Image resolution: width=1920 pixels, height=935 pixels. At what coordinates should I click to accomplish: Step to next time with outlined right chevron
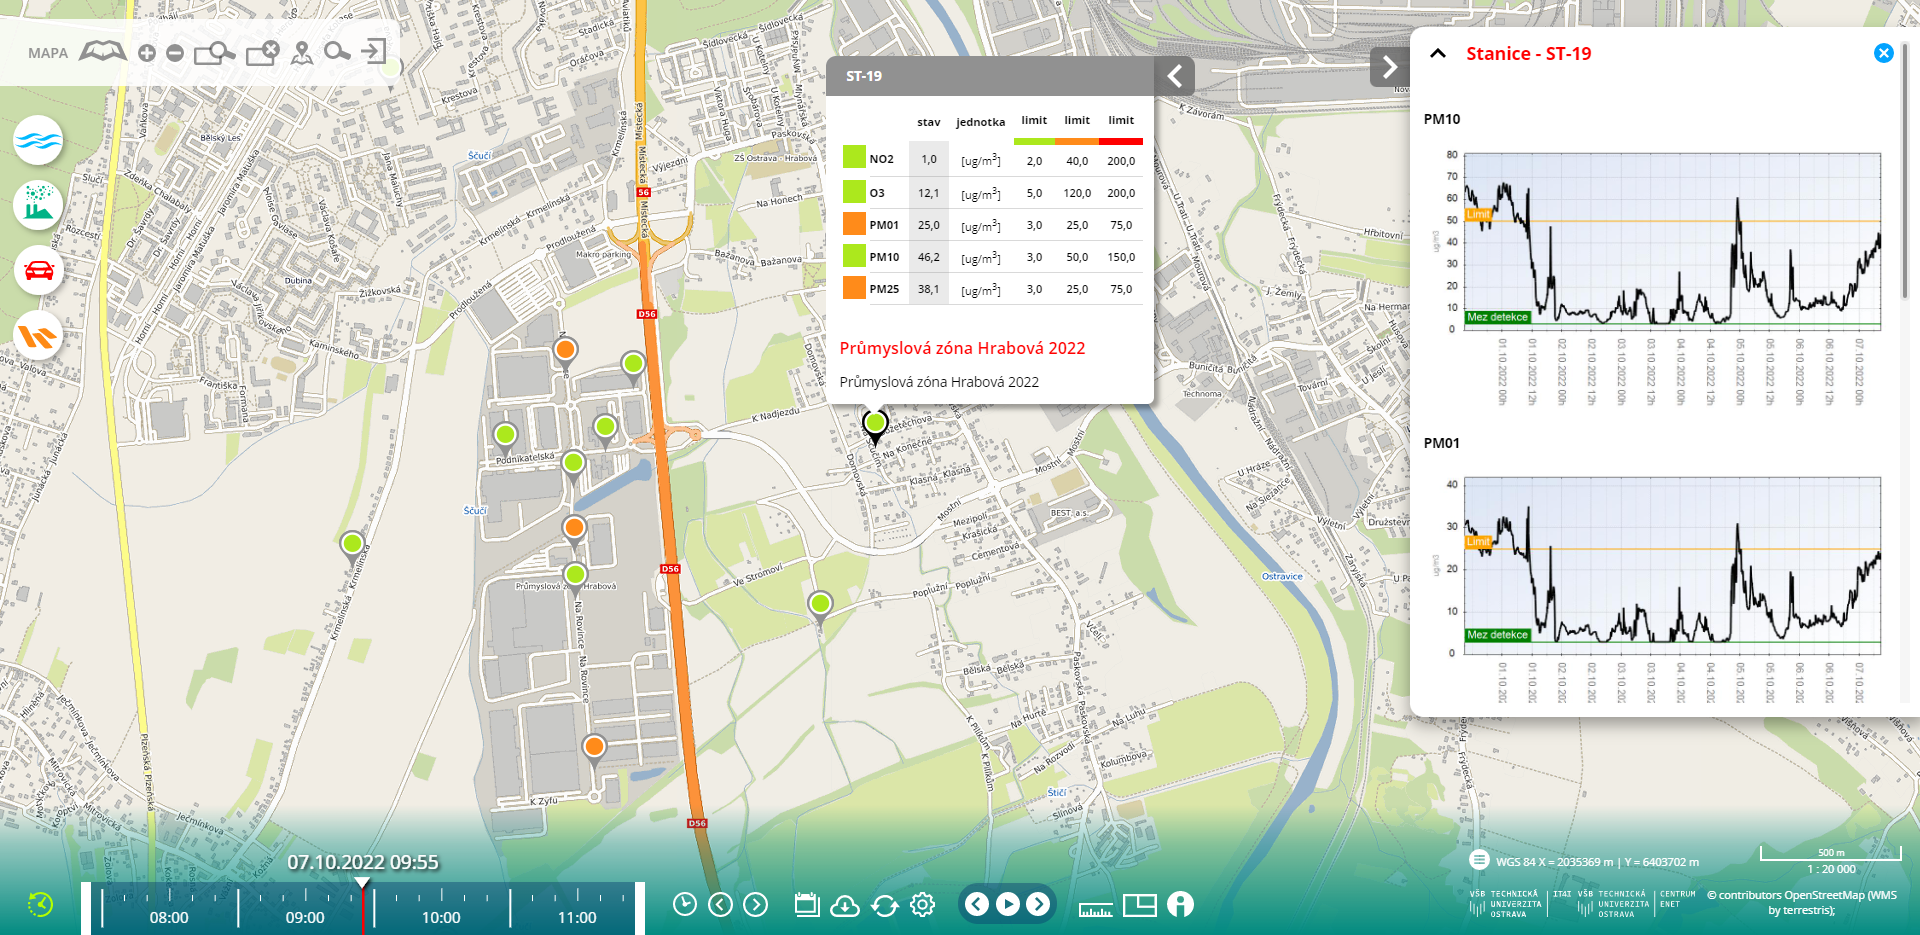756,905
